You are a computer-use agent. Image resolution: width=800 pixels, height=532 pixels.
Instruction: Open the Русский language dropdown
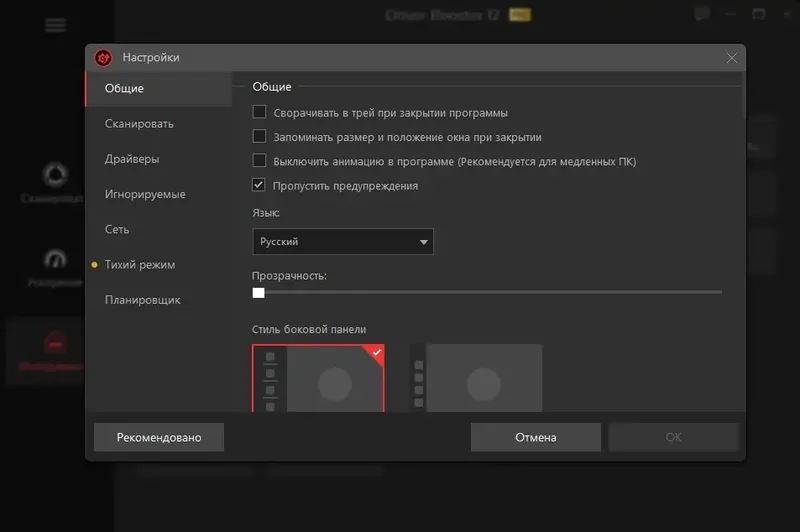point(343,241)
